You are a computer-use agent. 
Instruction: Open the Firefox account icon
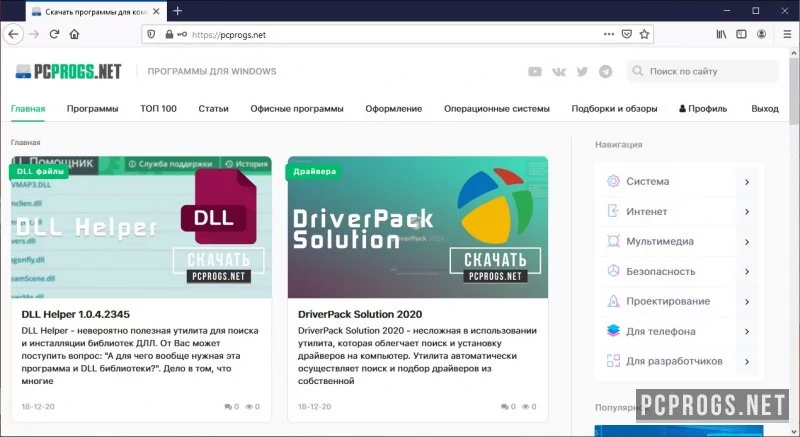click(761, 34)
